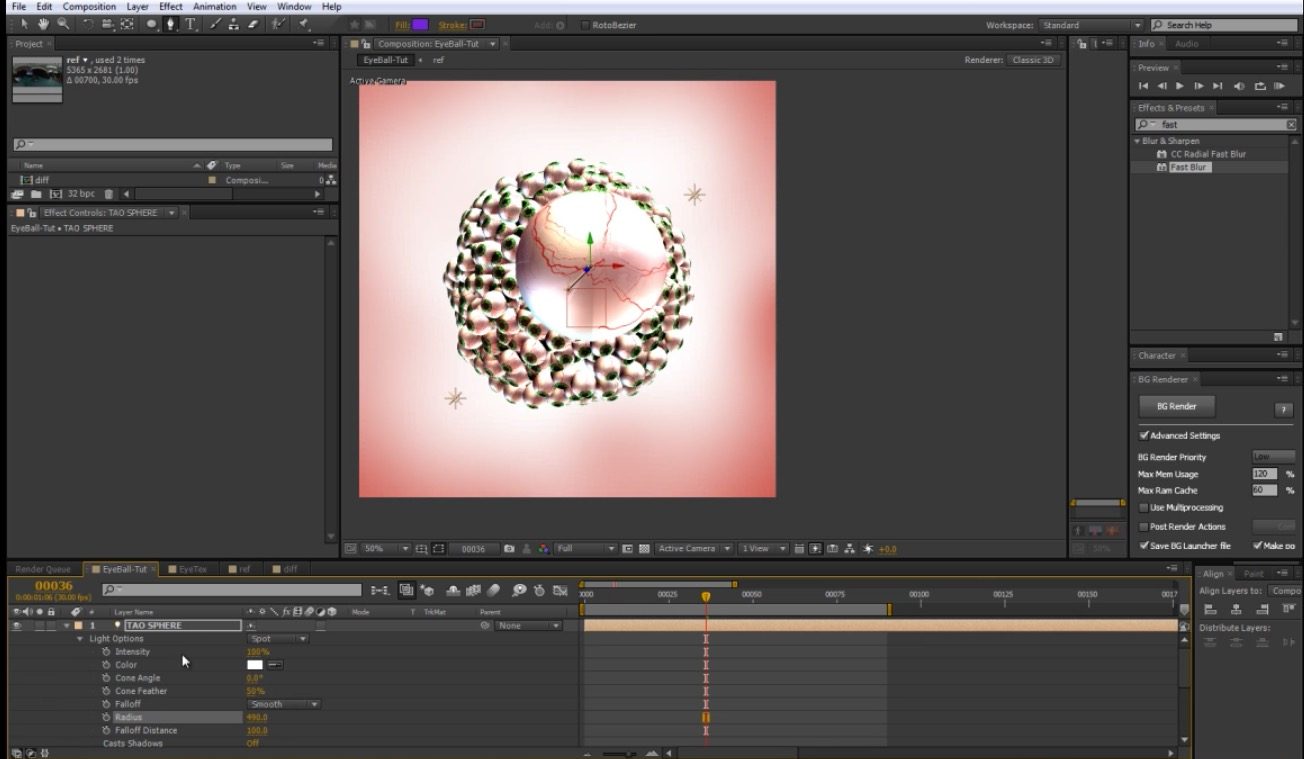Toggle Save BG Launcher file checkbox
The width and height of the screenshot is (1304, 759).
click(1144, 546)
